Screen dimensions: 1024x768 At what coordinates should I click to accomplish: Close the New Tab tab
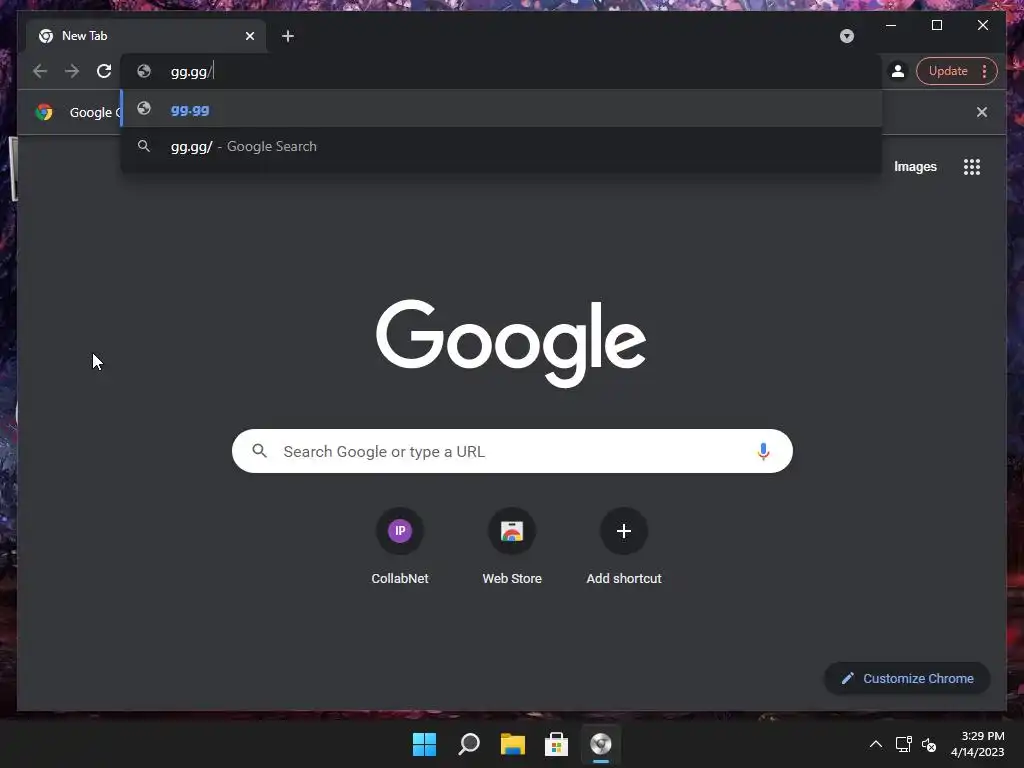pos(249,36)
